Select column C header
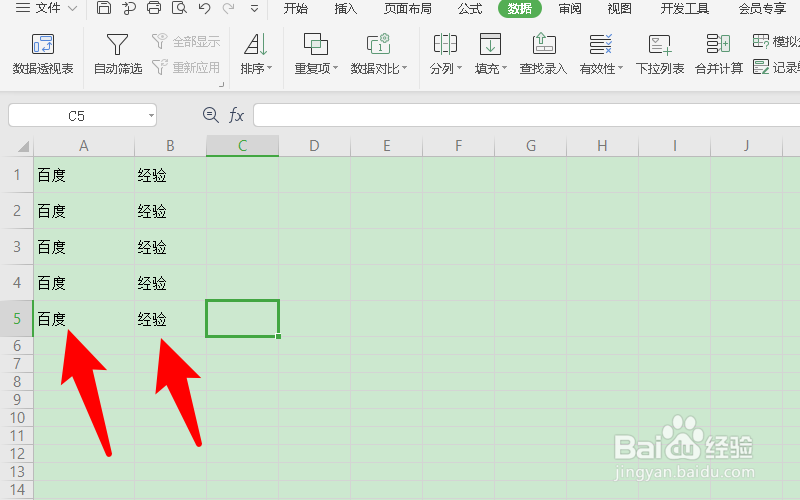Screen dimensions: 800x500 tap(242, 146)
